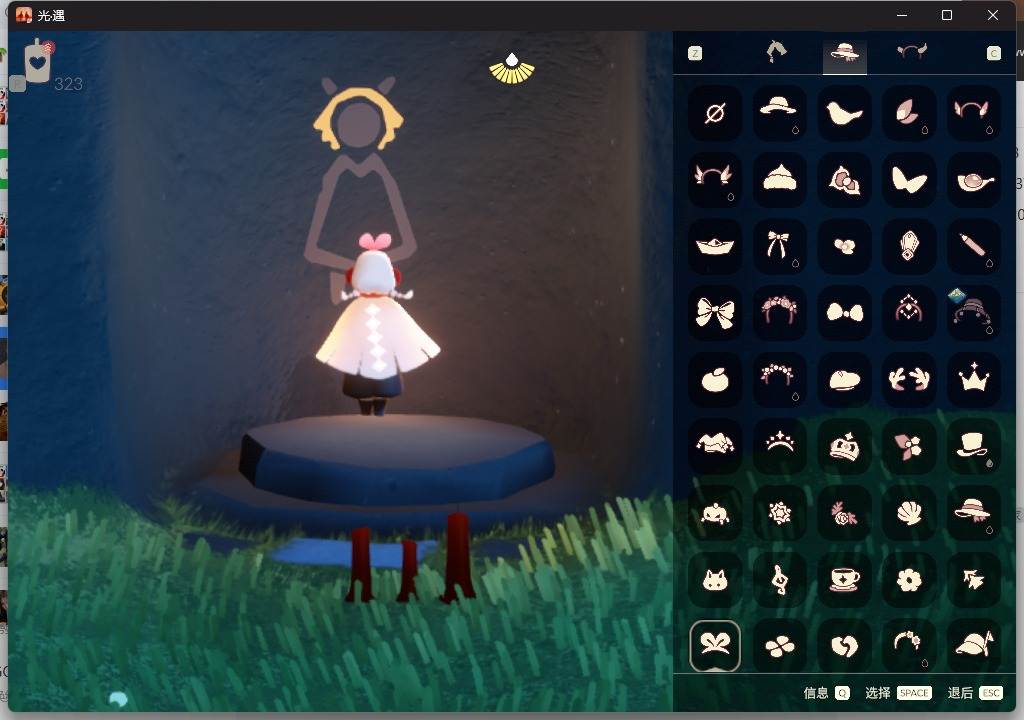1024x720 pixels.
Task: Click the 退后 ESC back button
Action: tap(974, 693)
